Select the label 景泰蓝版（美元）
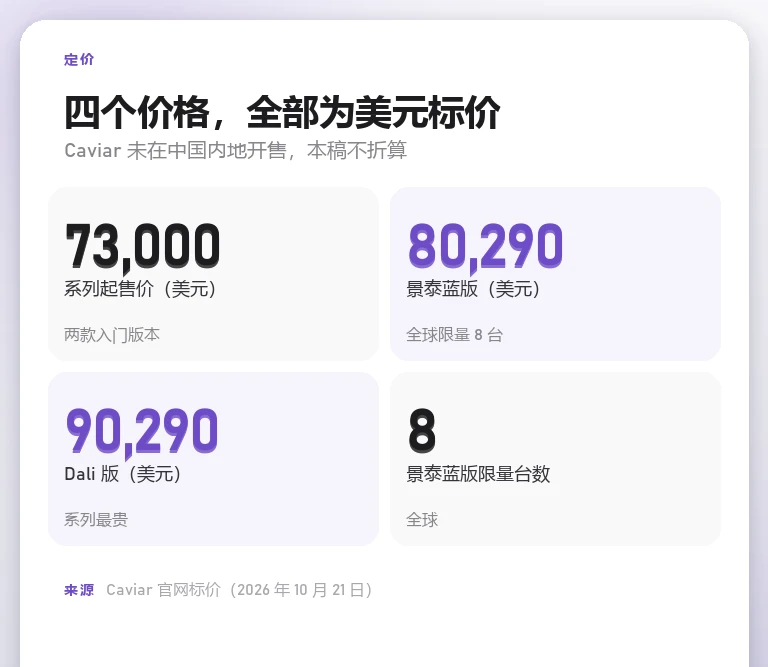This screenshot has height=667, width=768. click(x=473, y=288)
